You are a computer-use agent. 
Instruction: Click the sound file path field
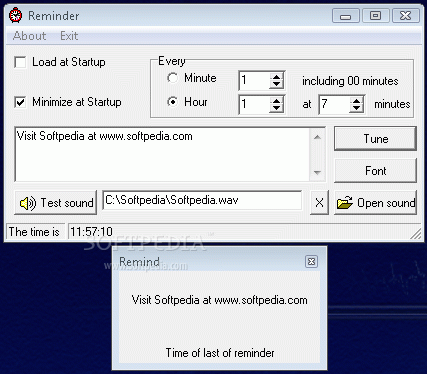point(202,200)
